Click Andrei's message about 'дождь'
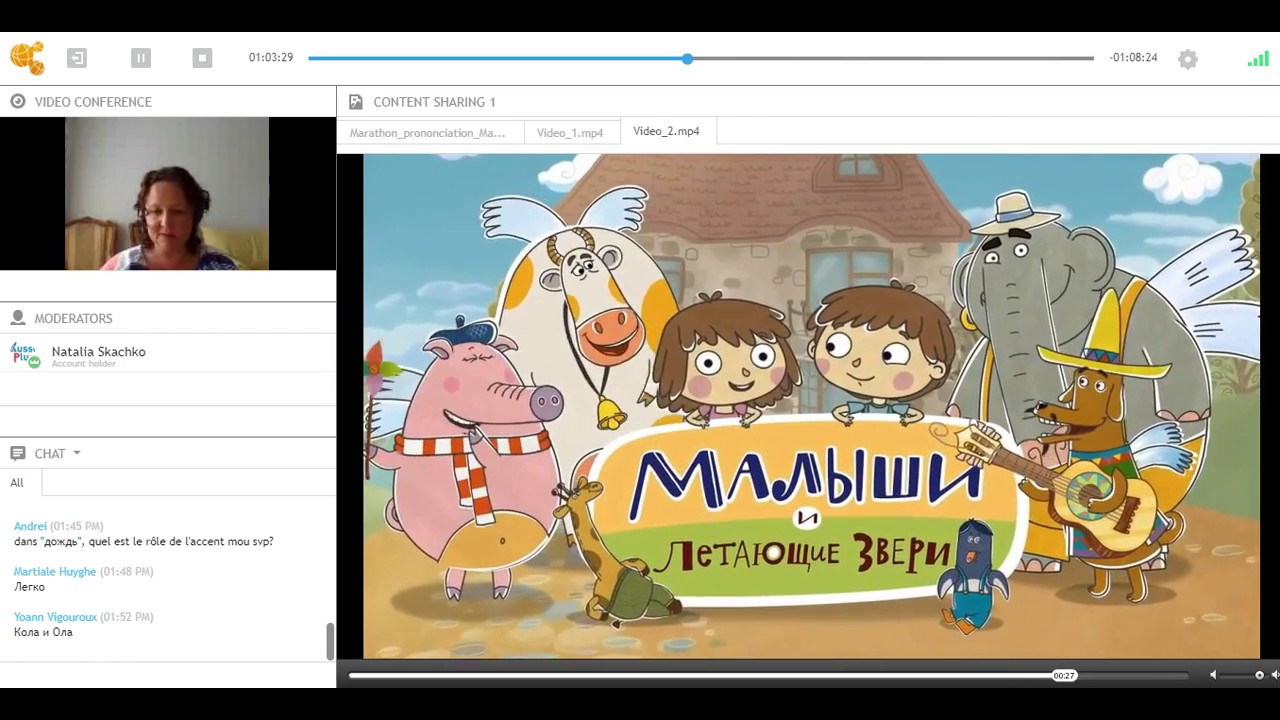The image size is (1280, 720). pos(144,542)
